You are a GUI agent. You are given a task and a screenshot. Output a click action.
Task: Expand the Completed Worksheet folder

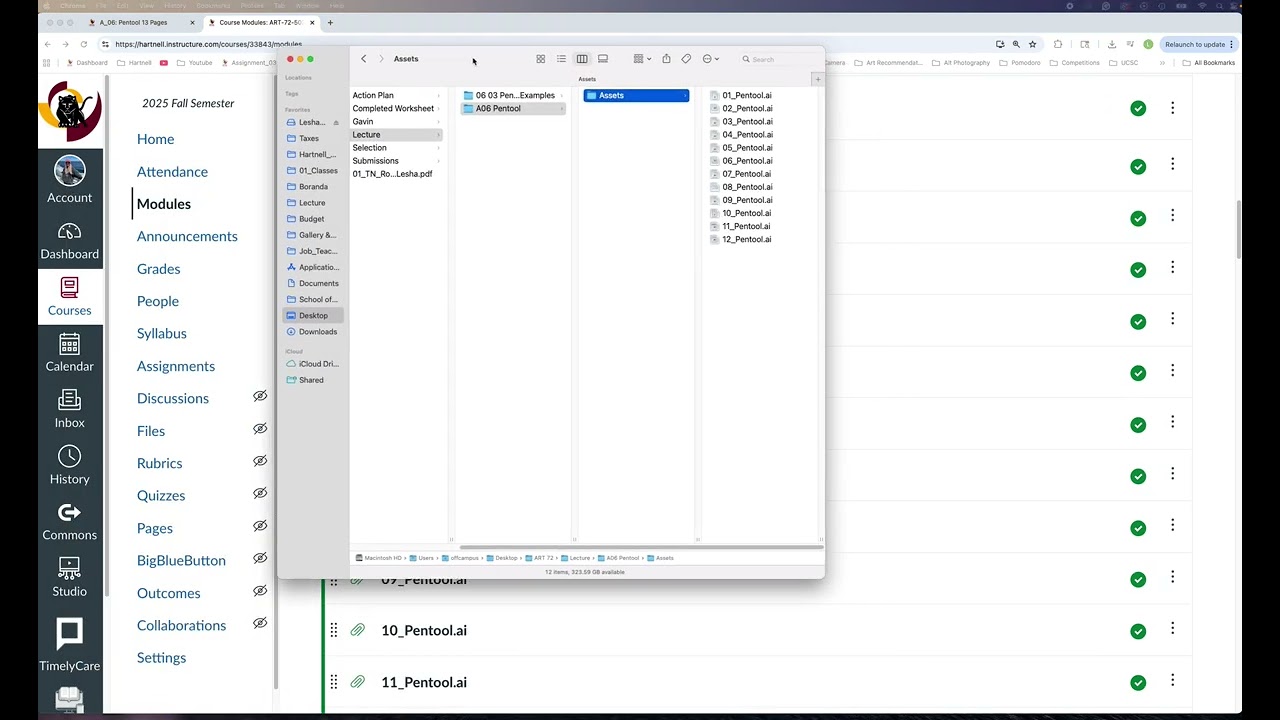[439, 108]
